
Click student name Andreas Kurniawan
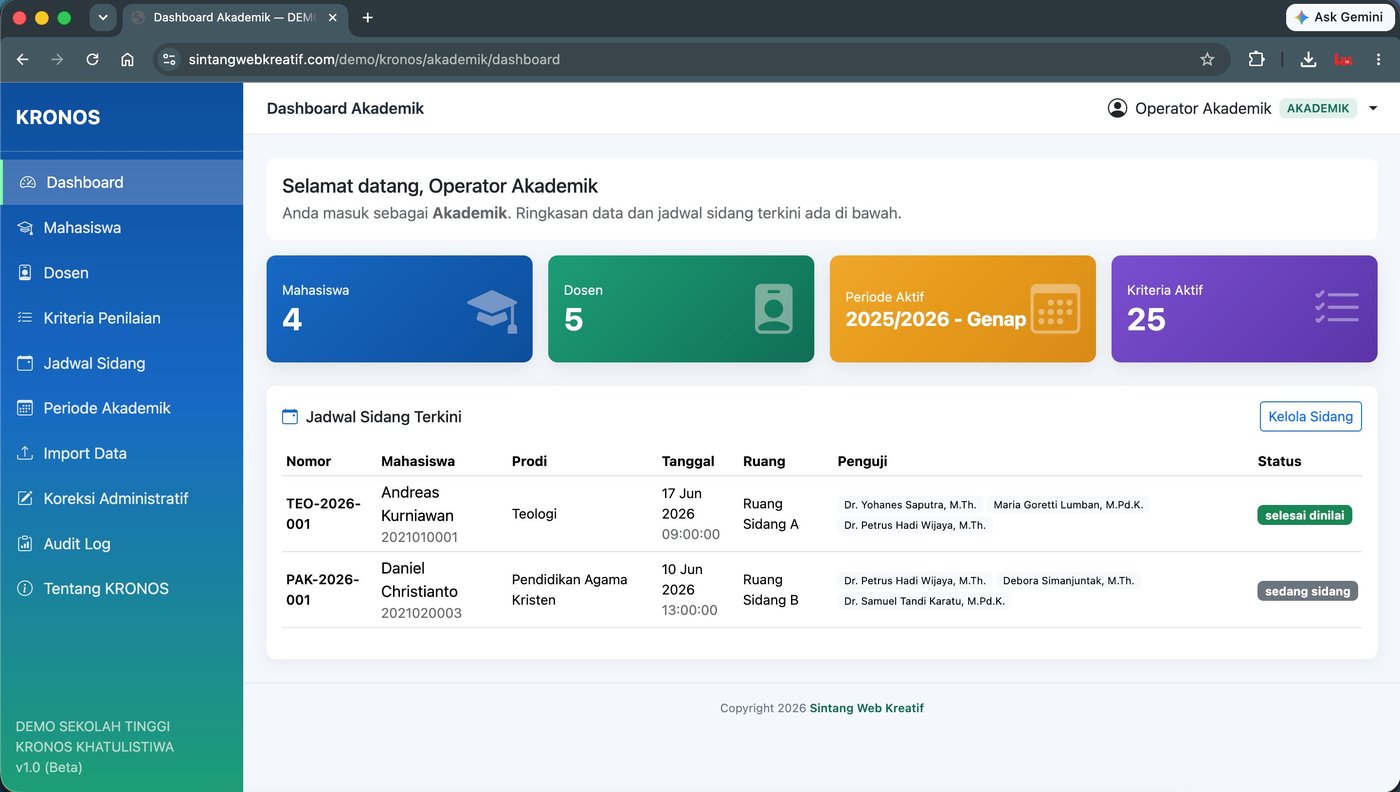coord(417,504)
